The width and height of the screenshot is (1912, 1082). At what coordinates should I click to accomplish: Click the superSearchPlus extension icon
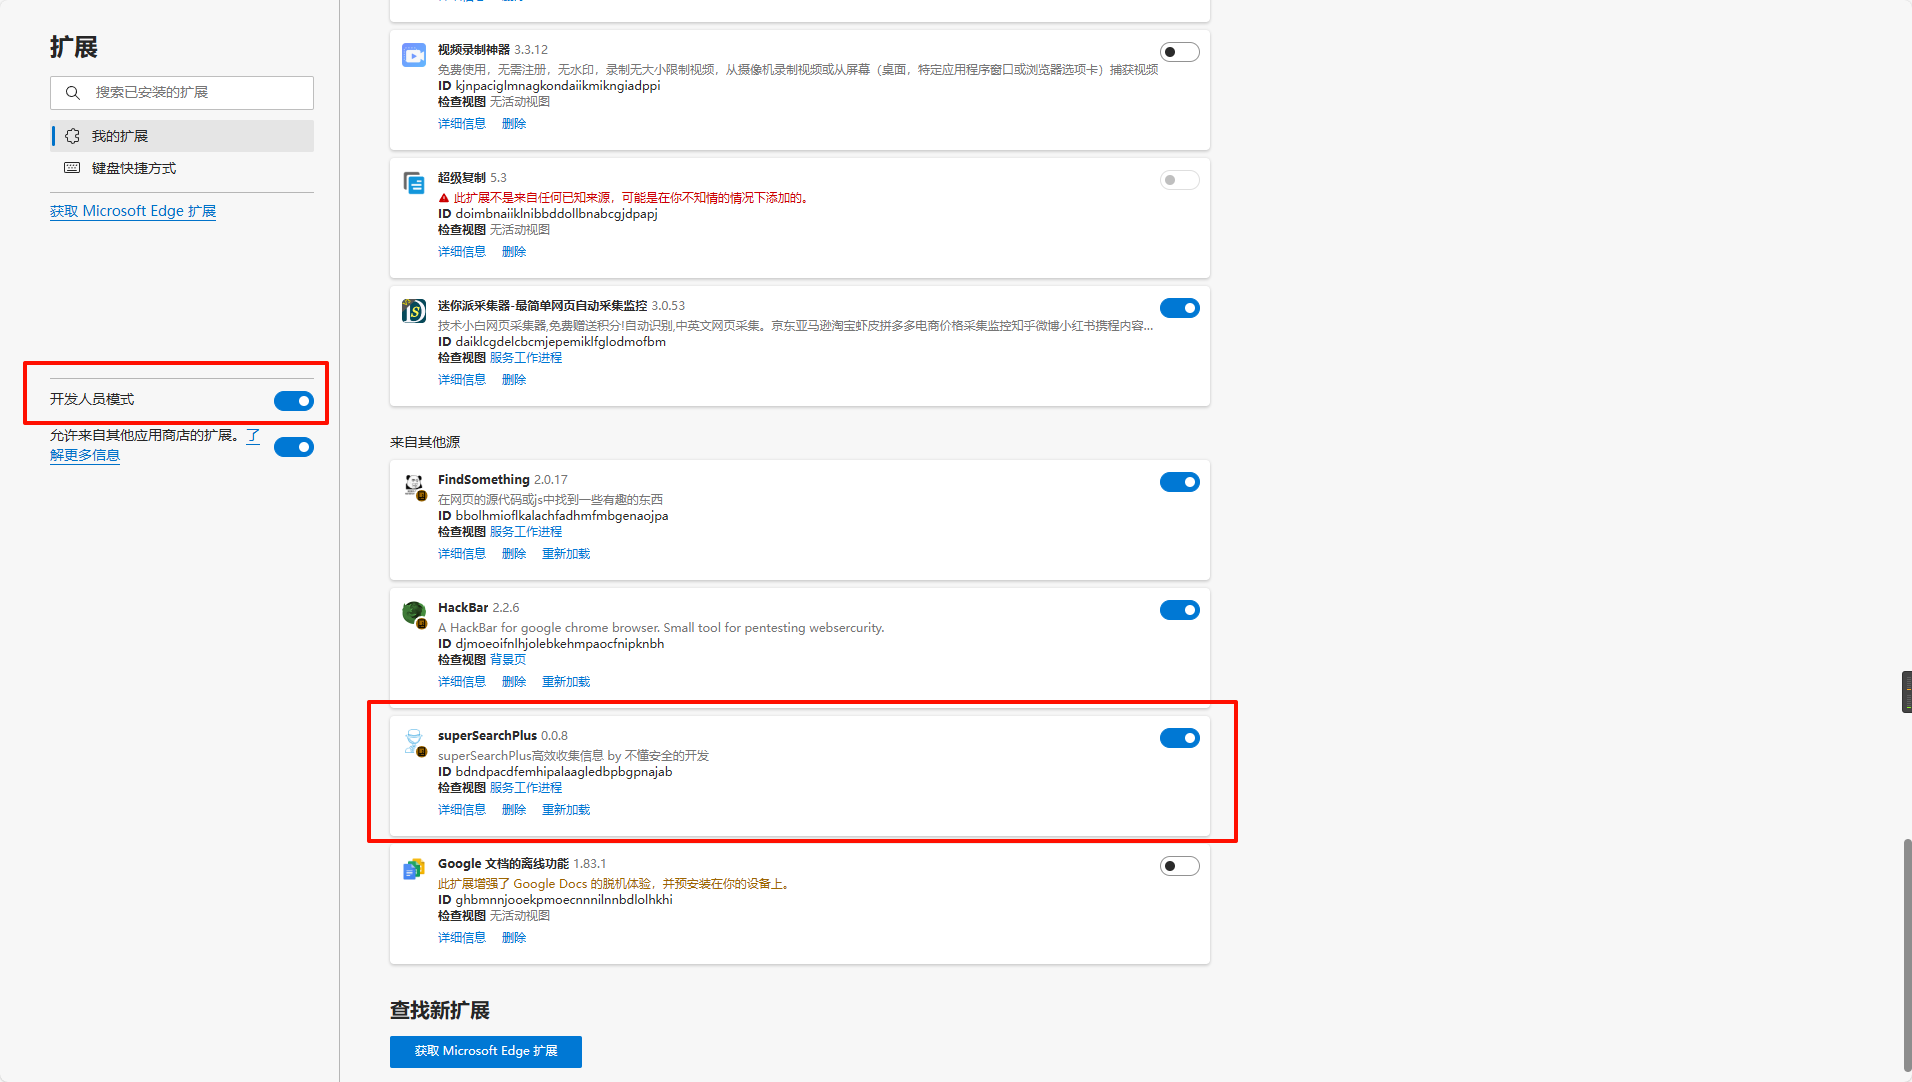pyautogui.click(x=413, y=741)
